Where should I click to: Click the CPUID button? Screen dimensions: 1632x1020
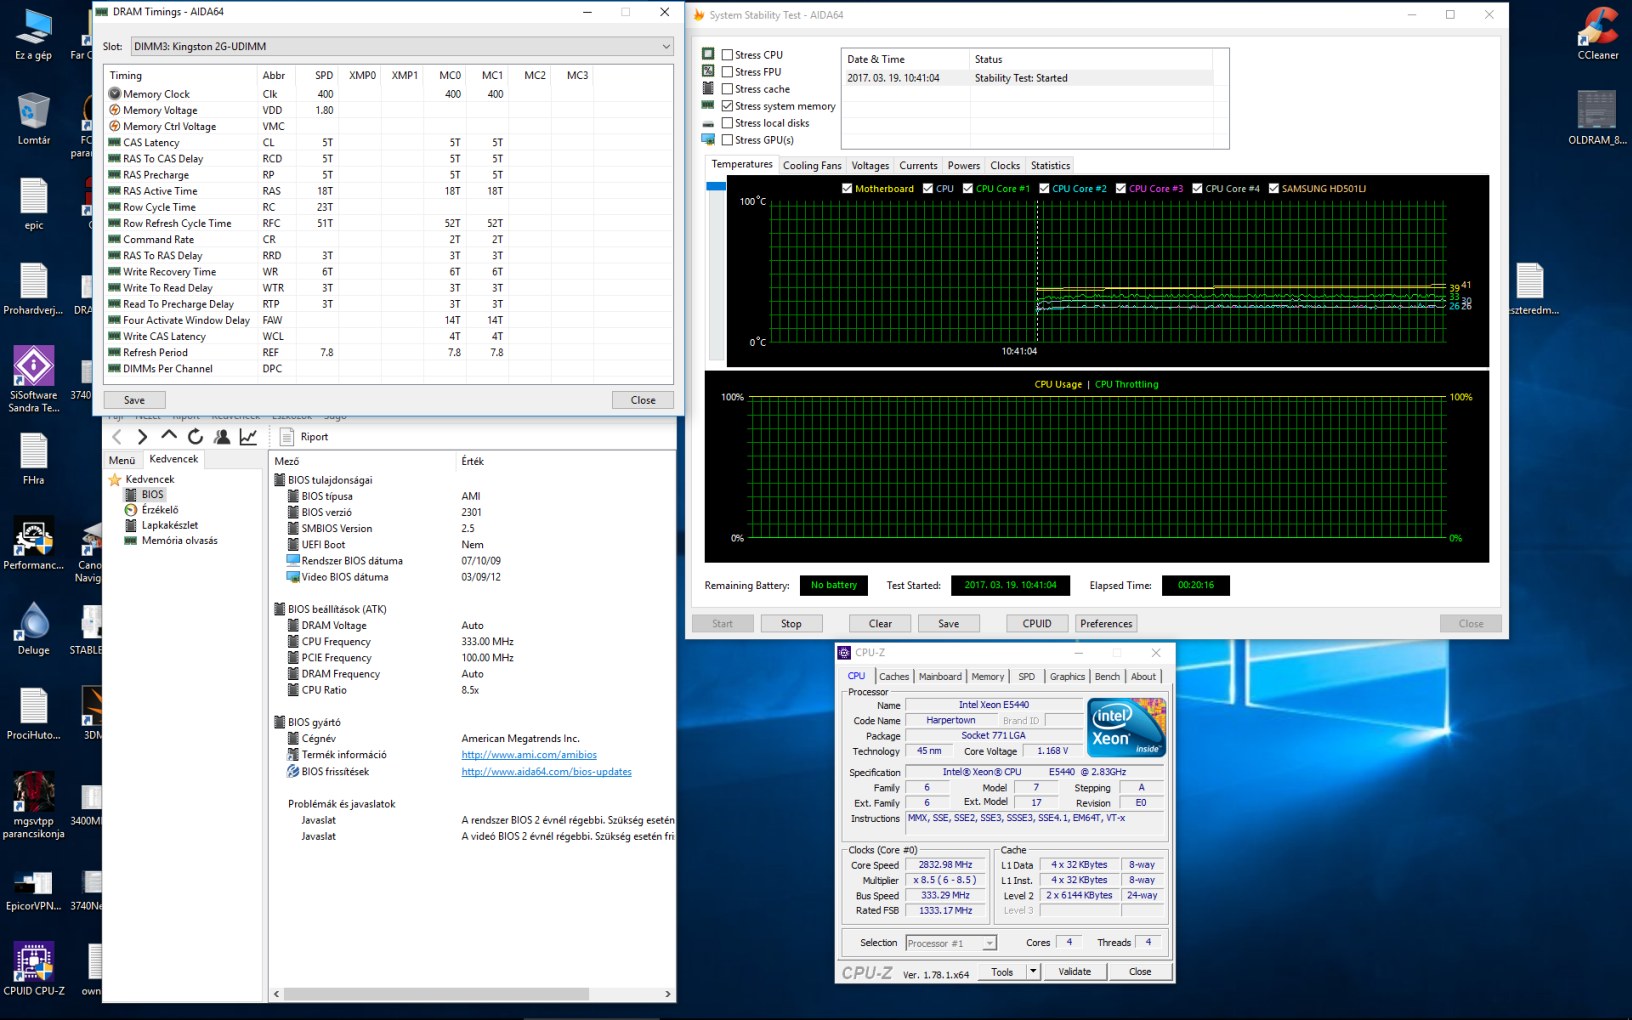1037,623
